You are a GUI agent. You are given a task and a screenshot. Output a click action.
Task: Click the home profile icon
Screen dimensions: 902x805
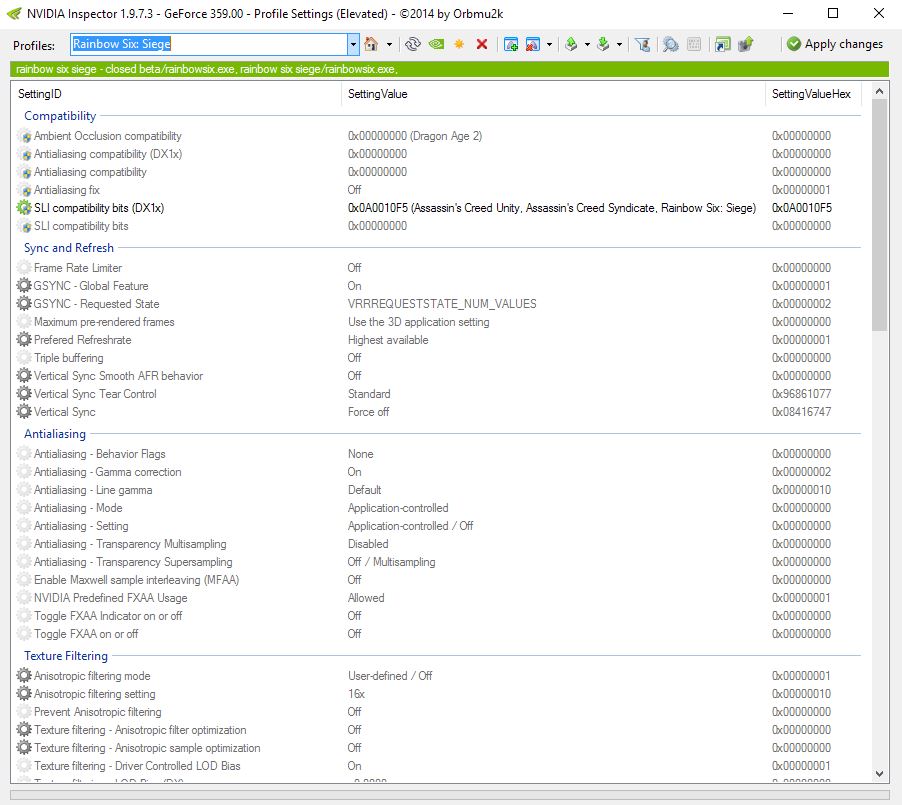click(x=372, y=44)
